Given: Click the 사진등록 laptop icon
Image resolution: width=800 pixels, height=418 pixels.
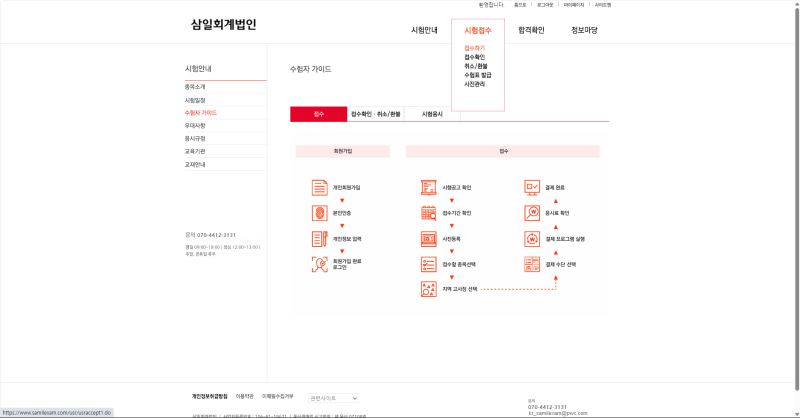Looking at the screenshot, I should coord(429,239).
